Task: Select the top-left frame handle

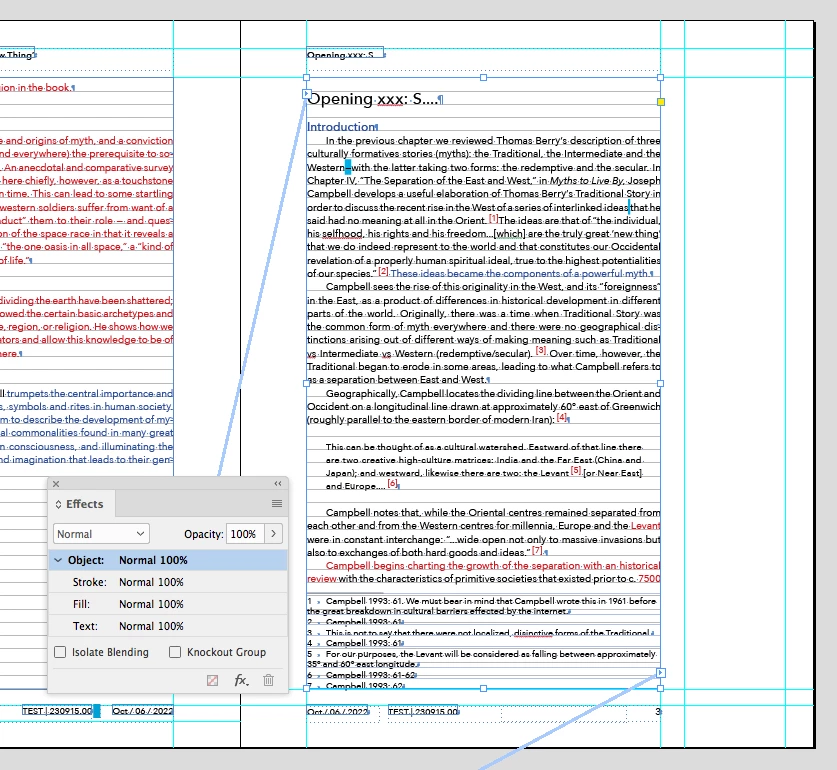Action: tap(306, 77)
